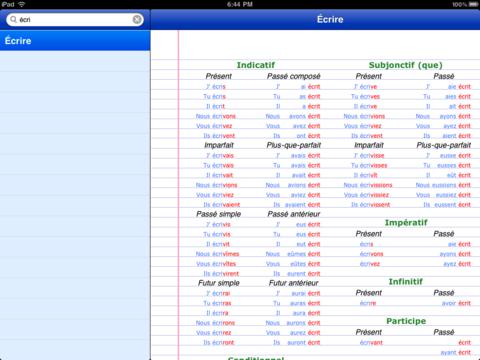This screenshot has height=360, width=480.
Task: Tap the Plus-que-parfait label under Subjonctif
Action: point(444,145)
